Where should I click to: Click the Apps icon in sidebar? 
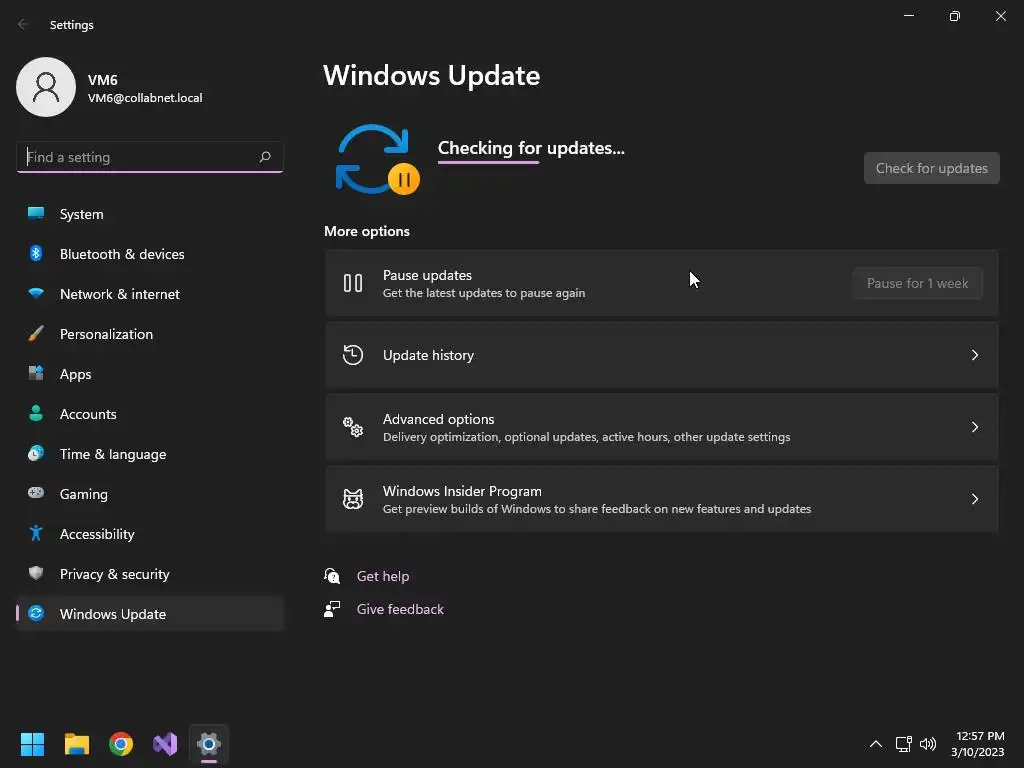click(36, 374)
